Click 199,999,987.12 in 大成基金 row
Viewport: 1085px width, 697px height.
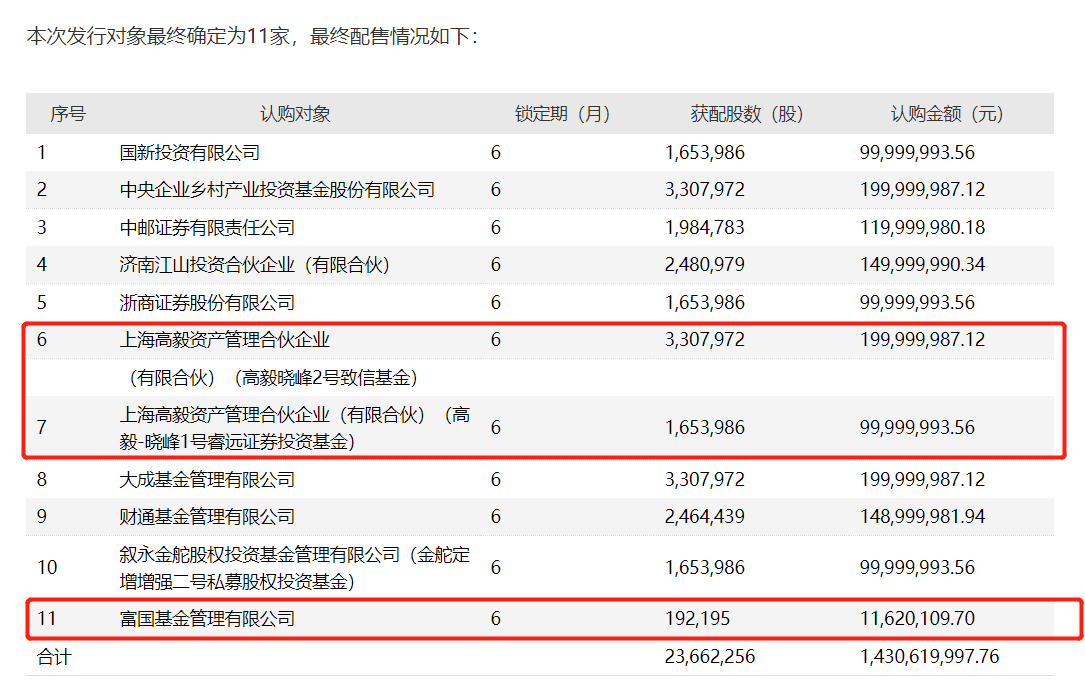click(922, 479)
